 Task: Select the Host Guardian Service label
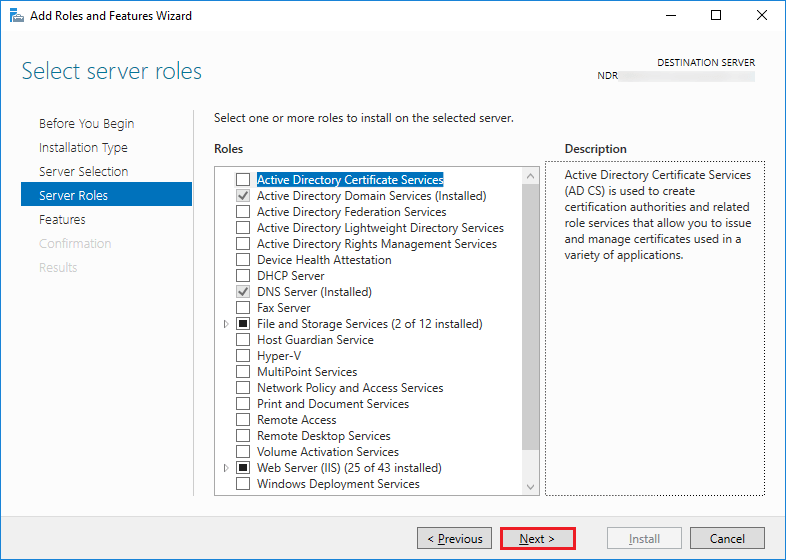click(315, 340)
